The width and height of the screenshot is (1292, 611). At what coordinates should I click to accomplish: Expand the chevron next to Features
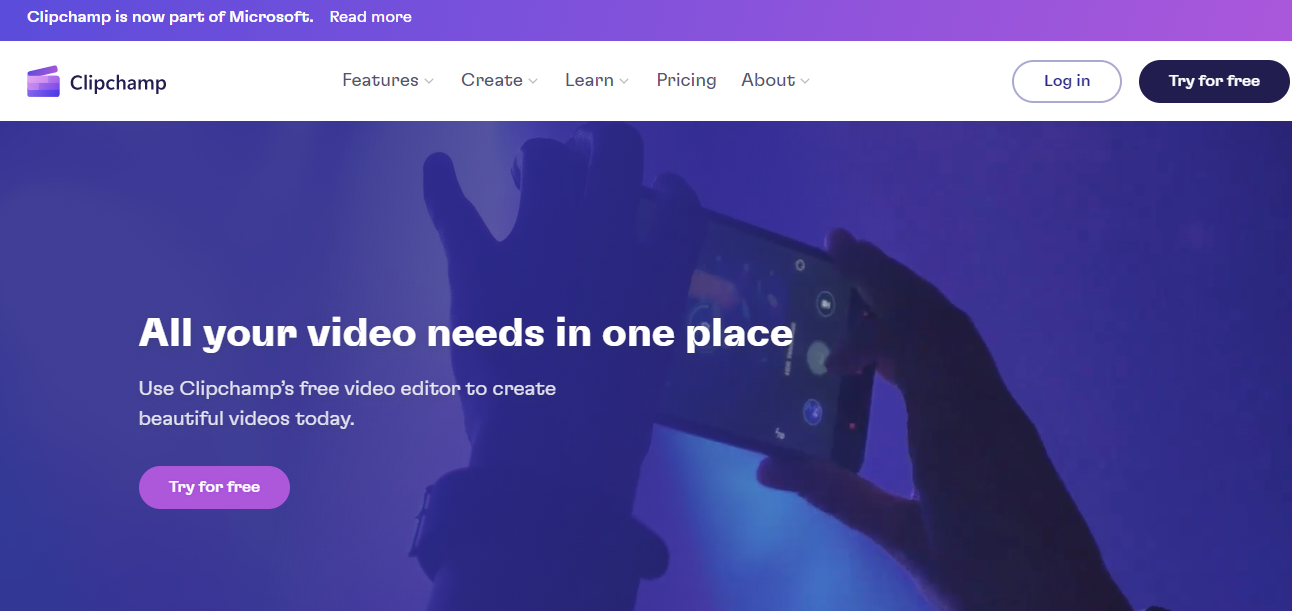tap(429, 82)
